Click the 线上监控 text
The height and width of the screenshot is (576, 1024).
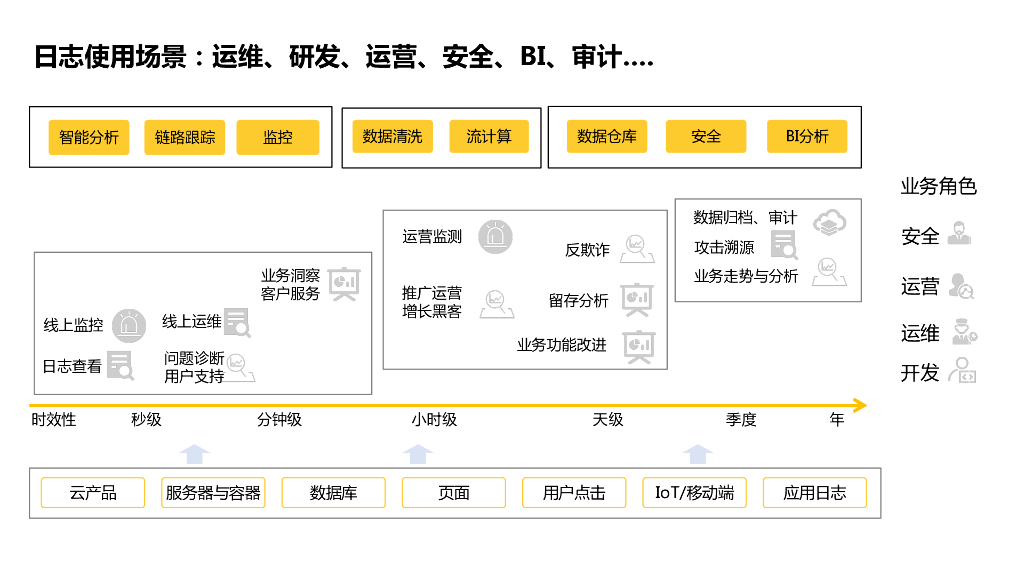pyautogui.click(x=73, y=325)
